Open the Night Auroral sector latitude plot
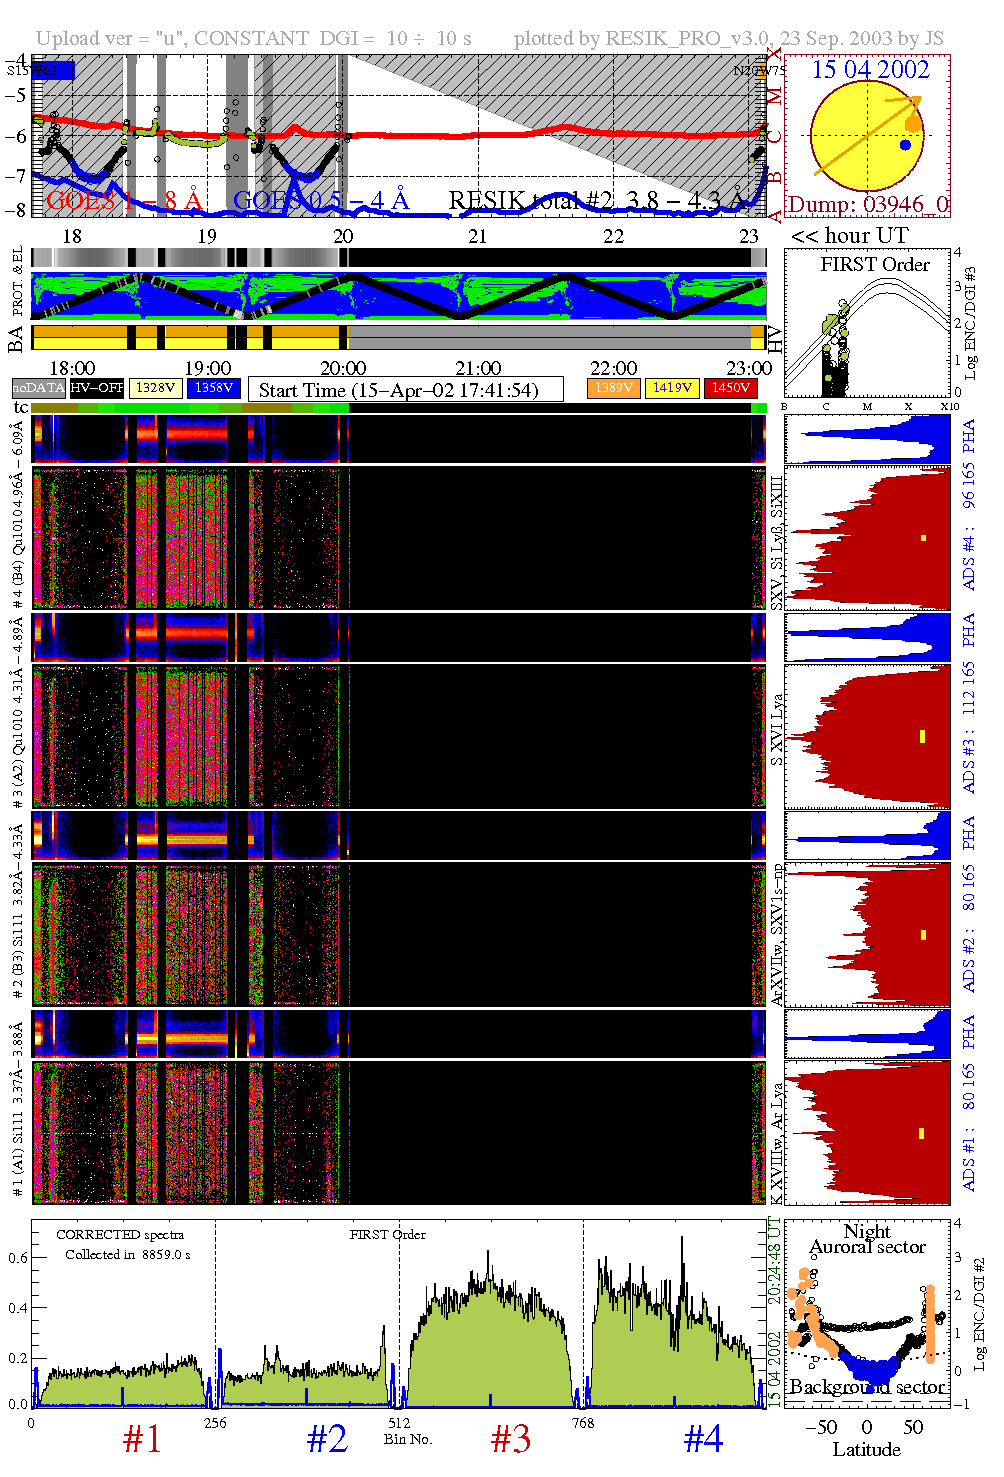Screen dimensions: 1004x1477 (867, 1312)
